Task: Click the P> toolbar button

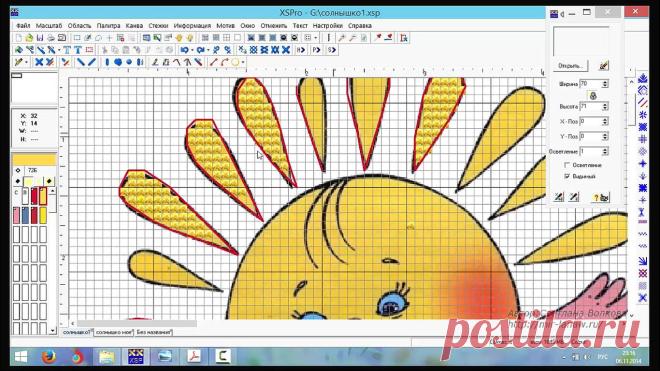Action: pyautogui.click(x=316, y=50)
